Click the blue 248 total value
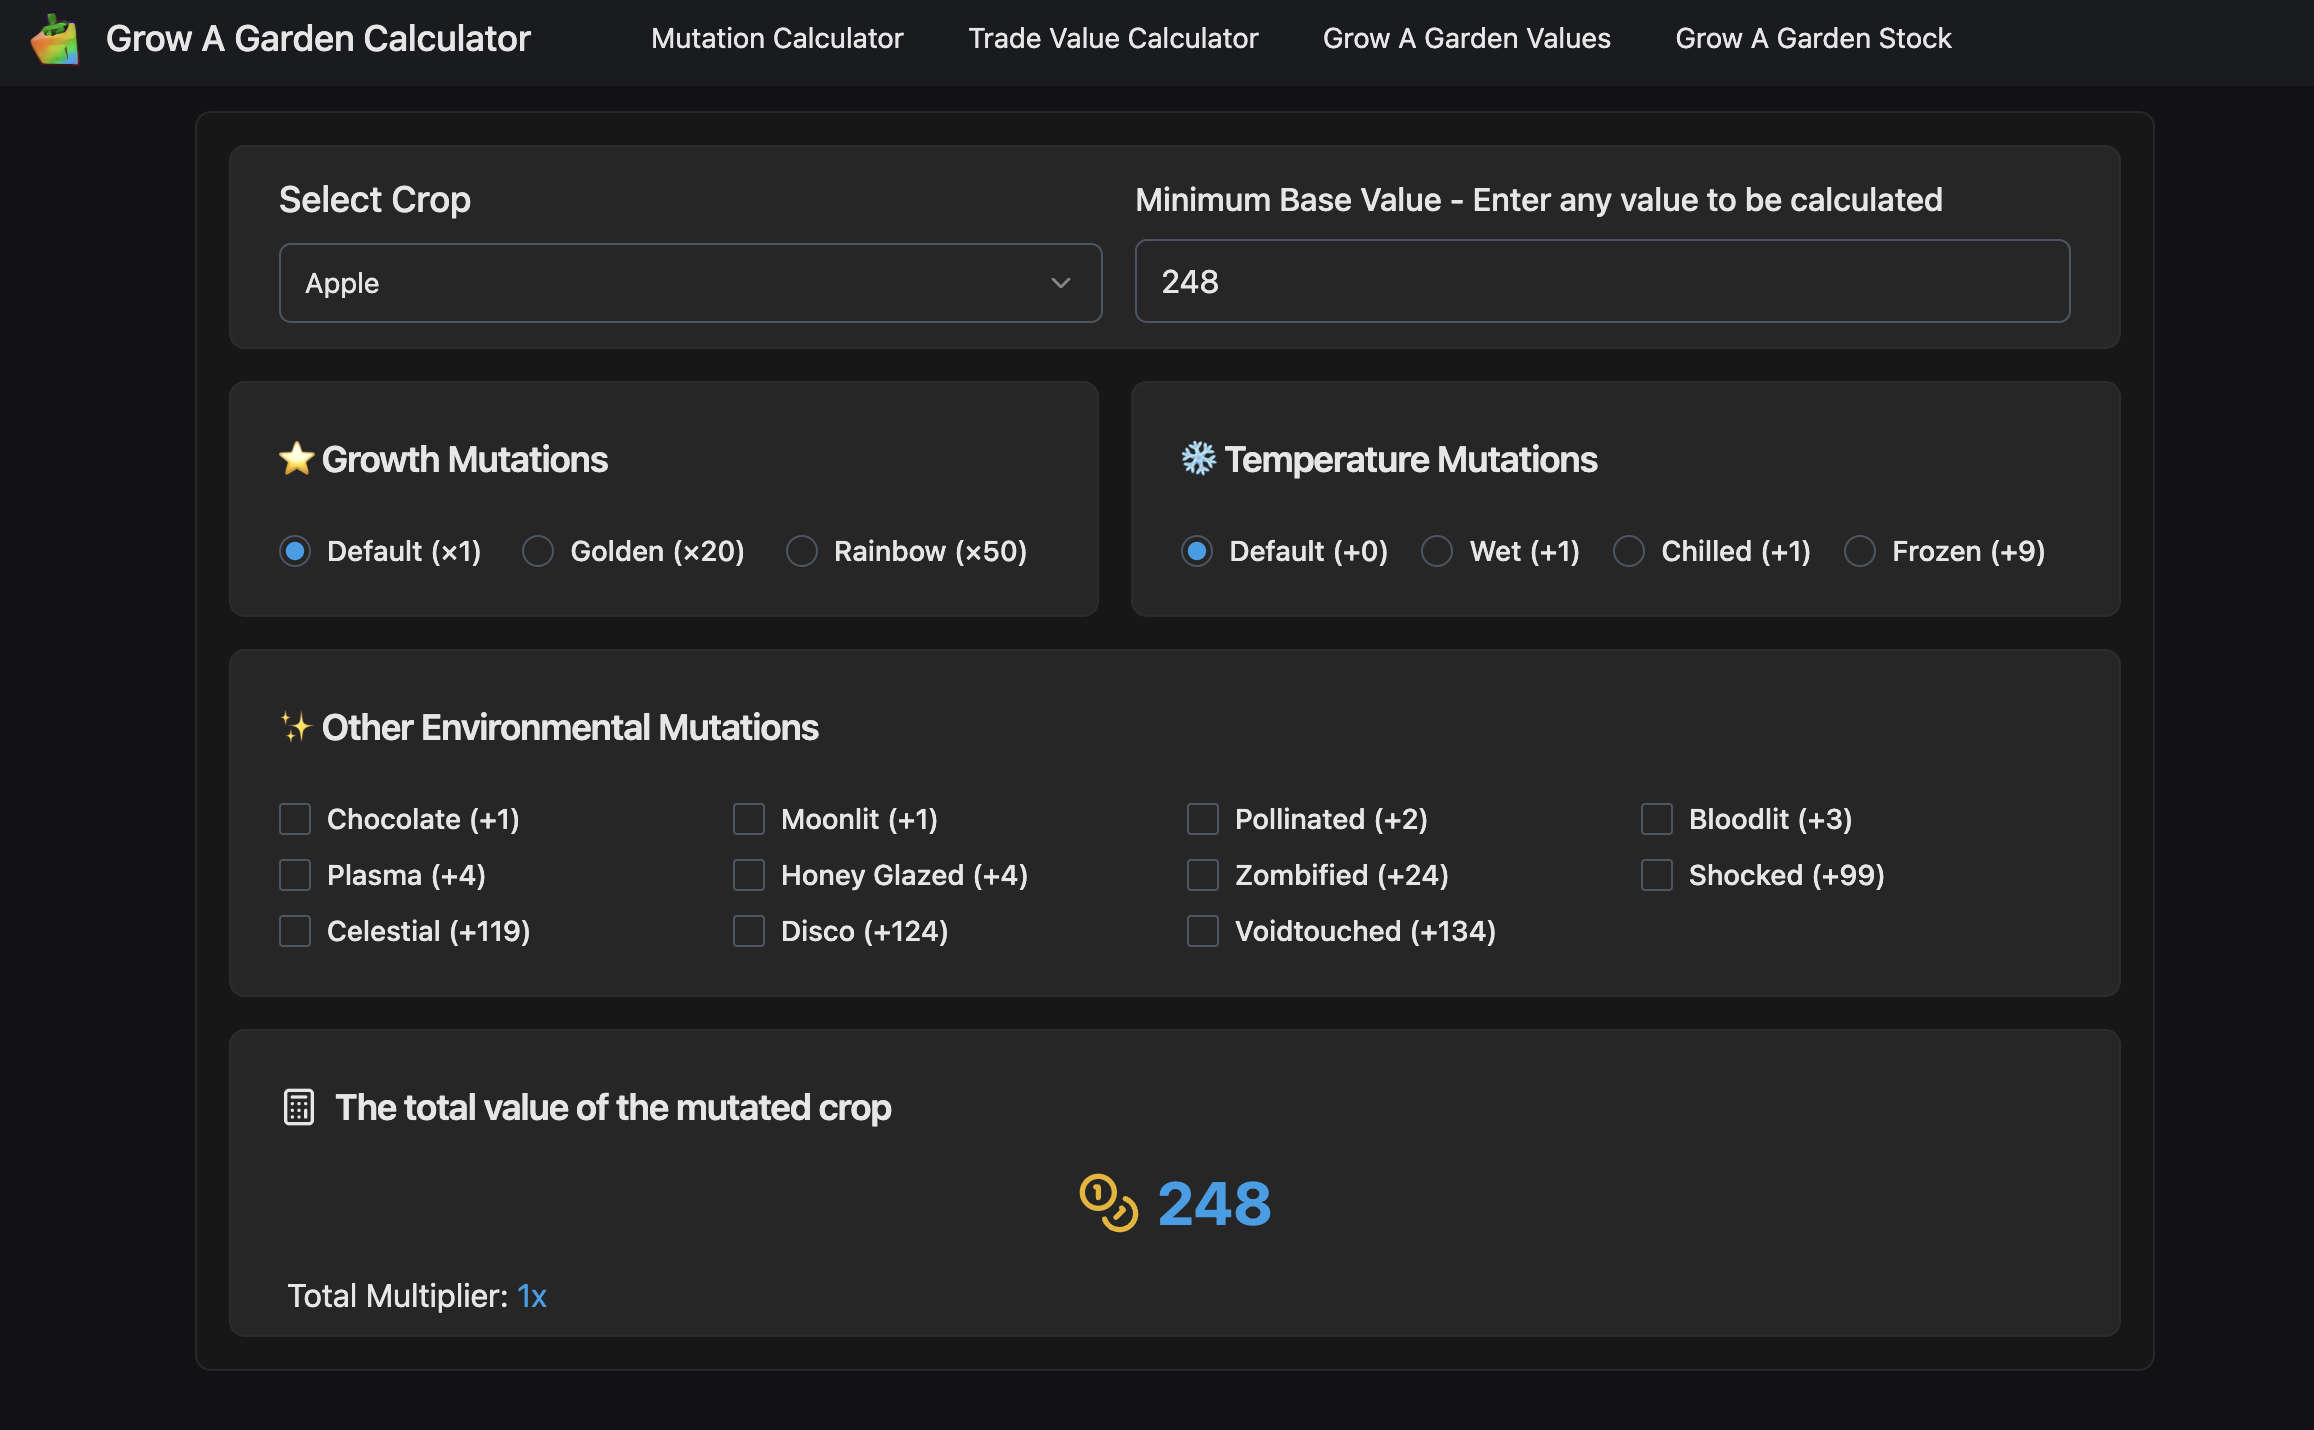 click(x=1214, y=1203)
